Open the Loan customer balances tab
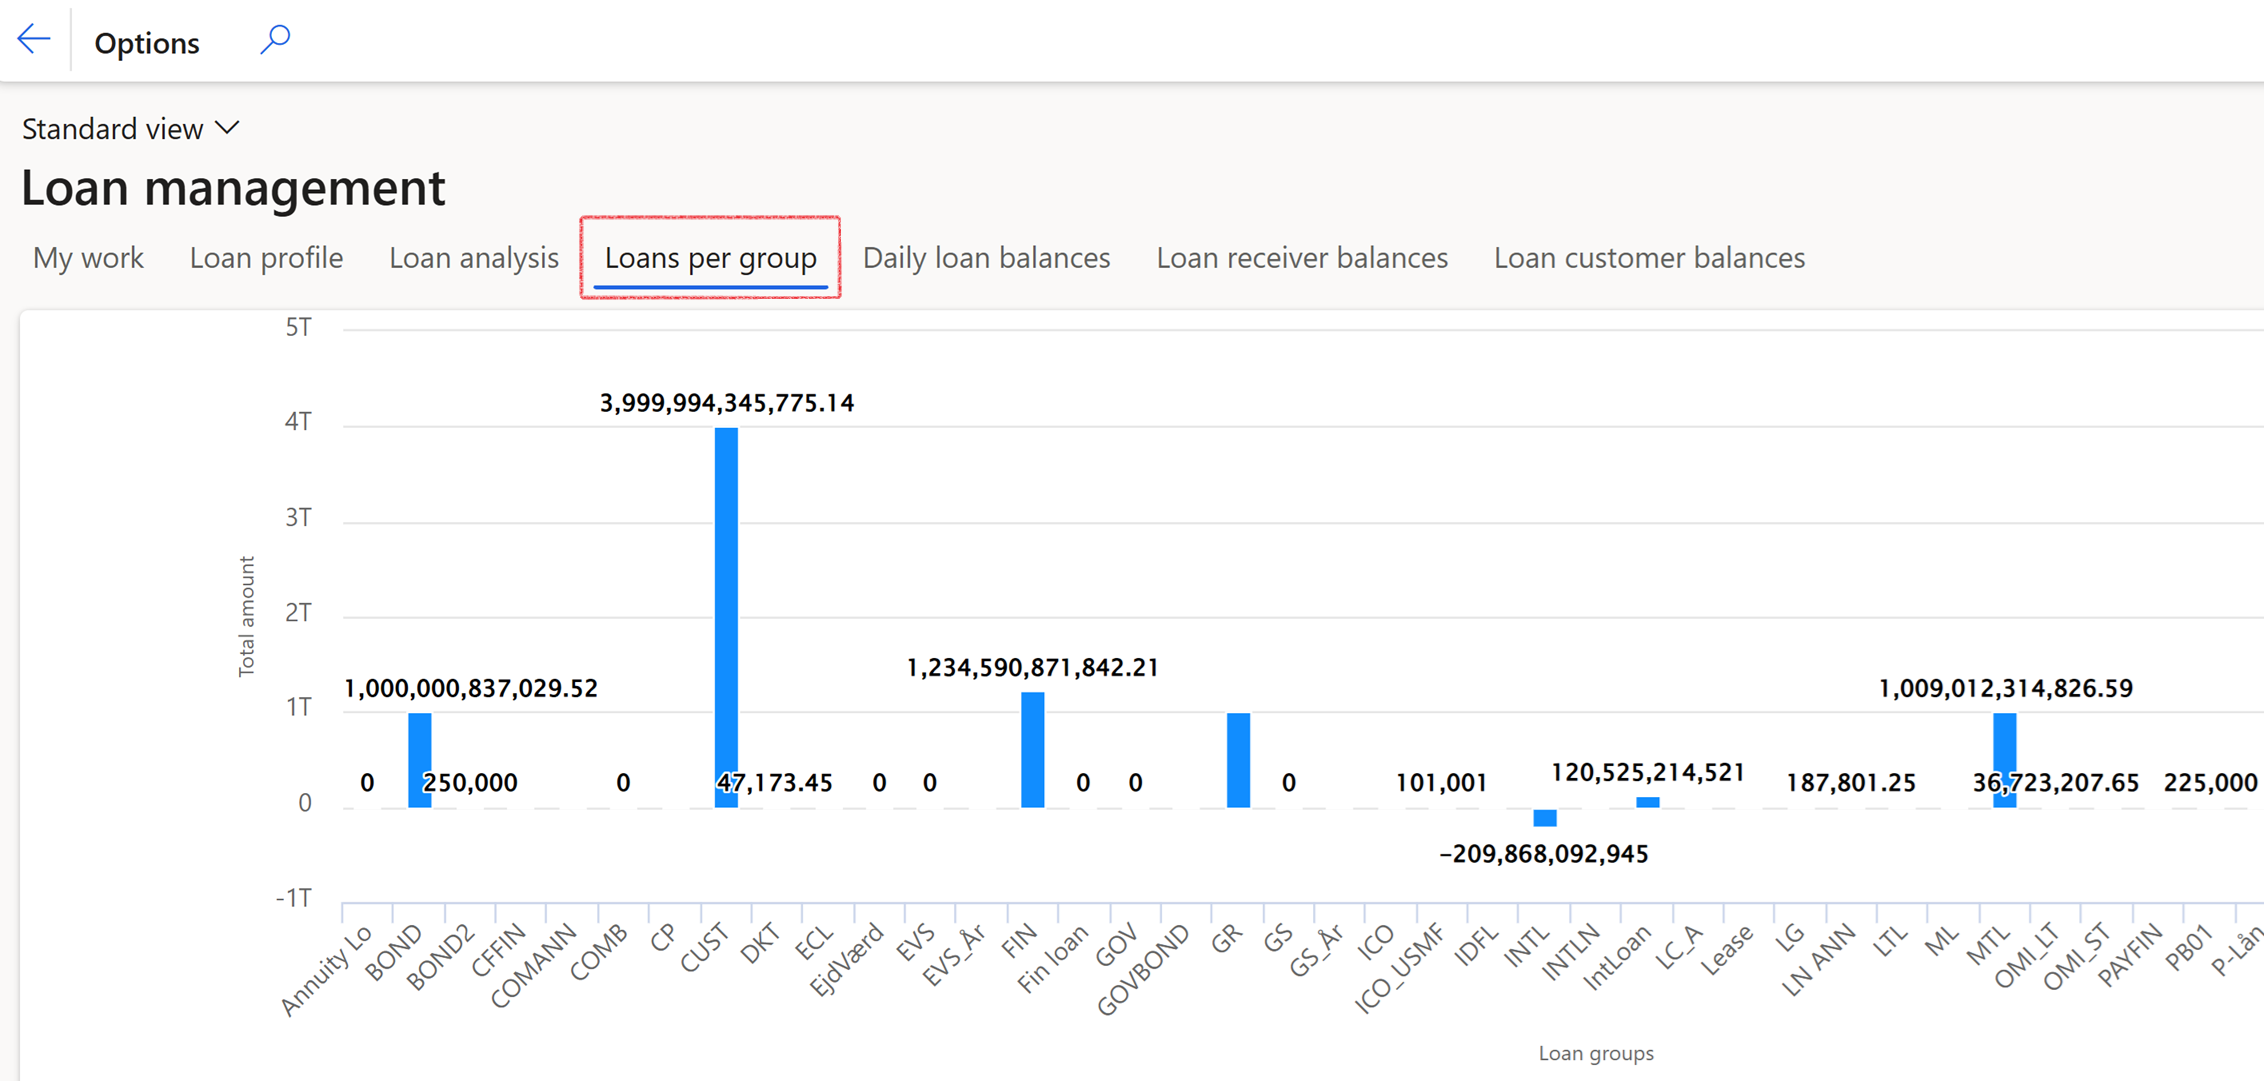This screenshot has width=2264, height=1081. click(1648, 257)
